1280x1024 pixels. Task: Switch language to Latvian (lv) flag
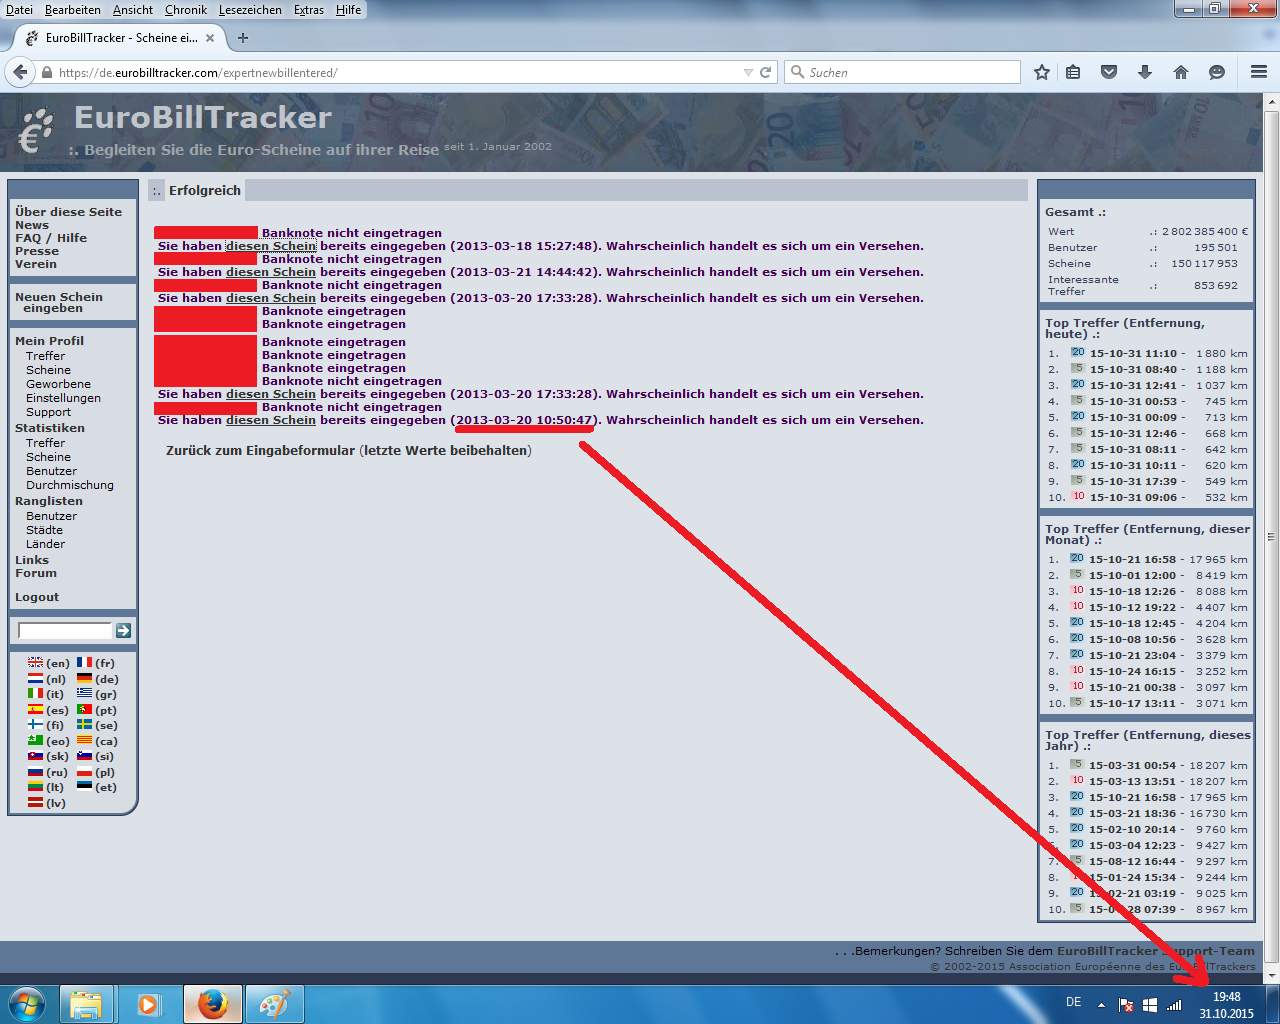coord(36,803)
